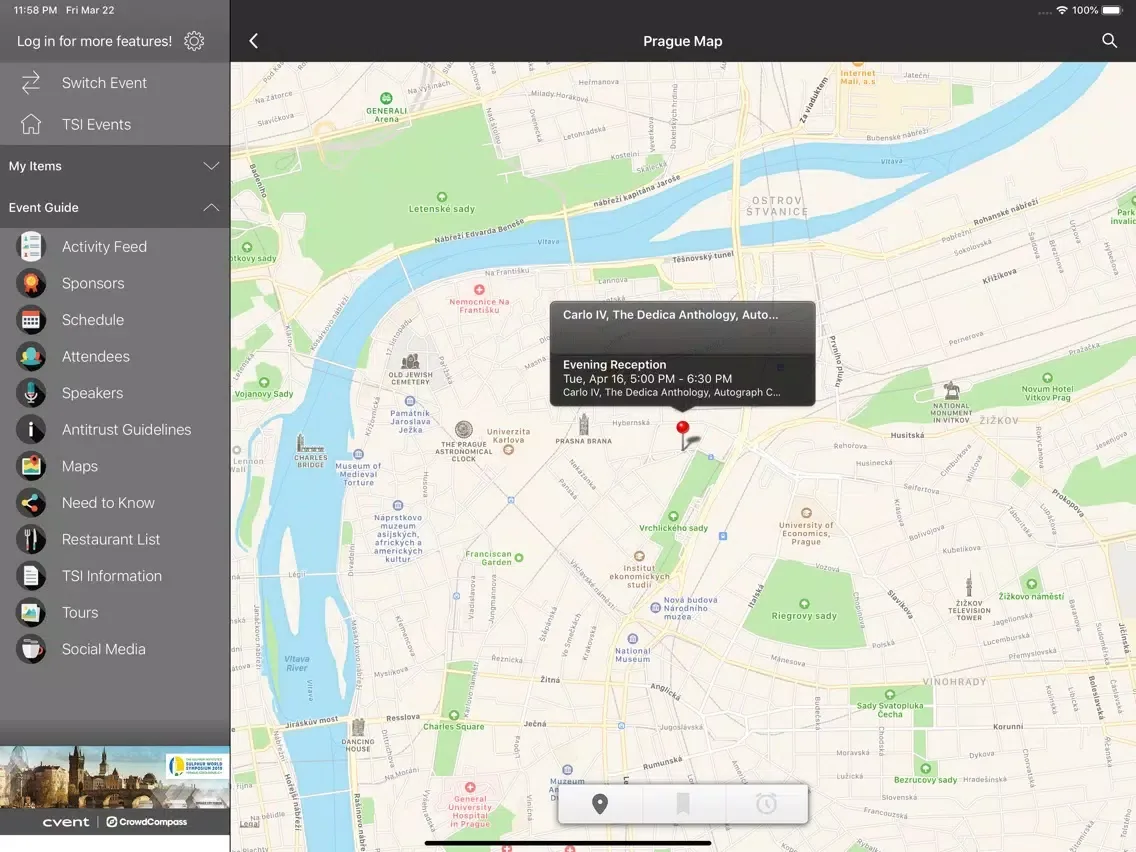Click the Speakers microphone icon
1136x852 pixels.
tap(30, 393)
